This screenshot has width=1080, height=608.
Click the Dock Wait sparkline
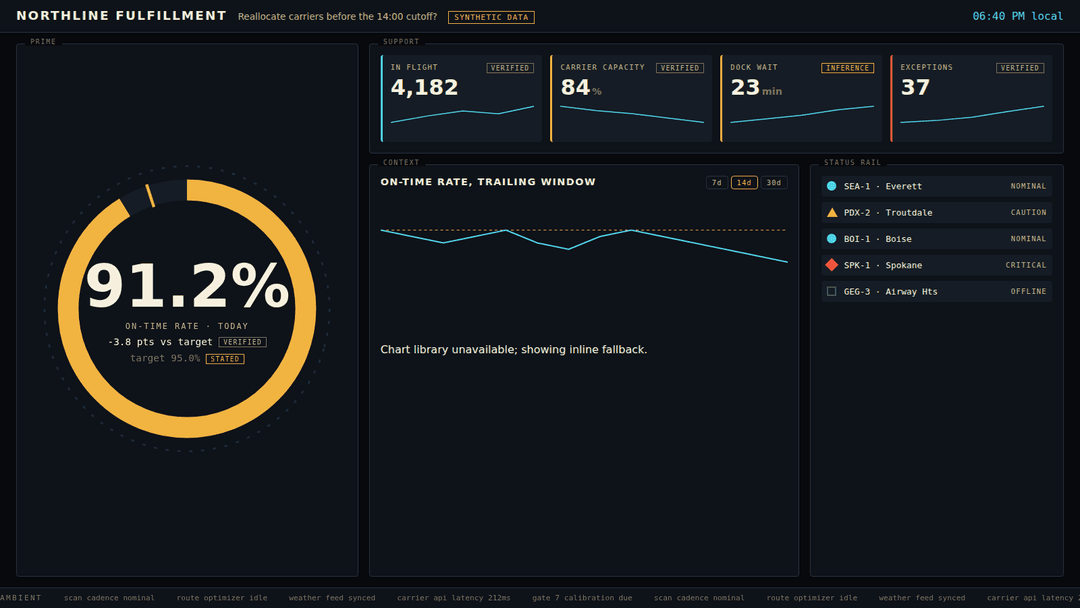point(802,114)
